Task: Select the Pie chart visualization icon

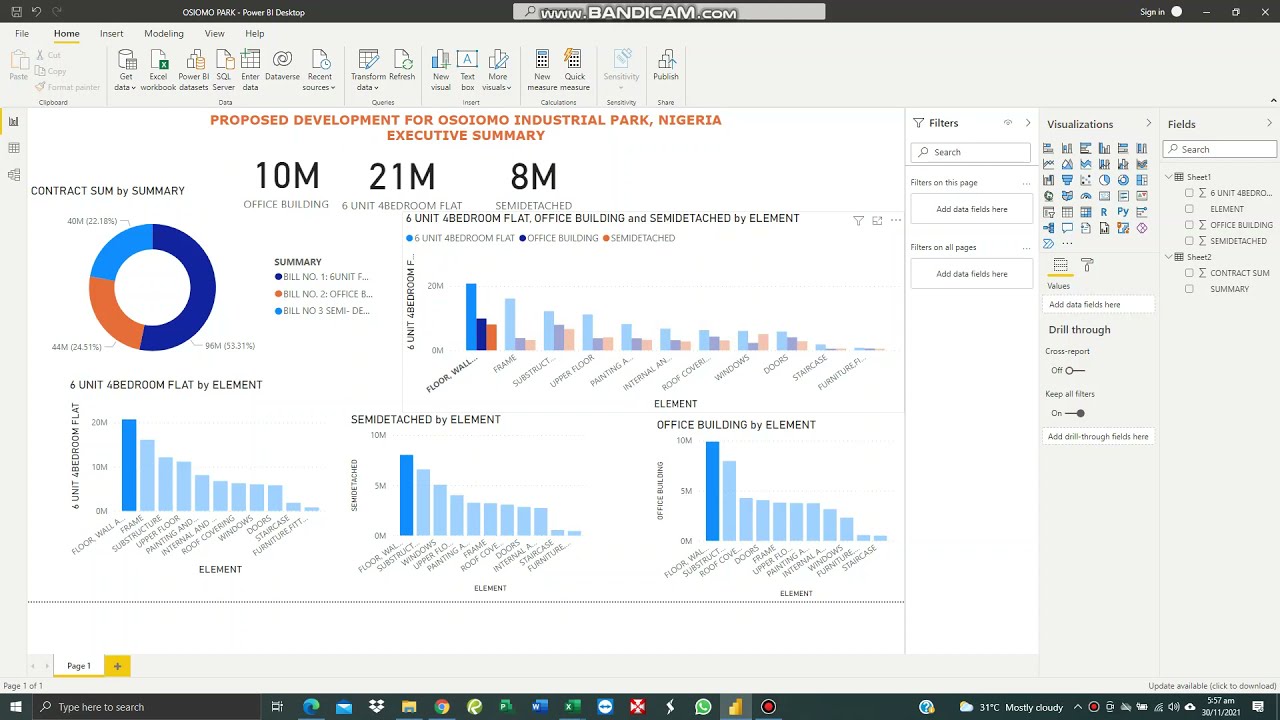Action: click(1104, 180)
